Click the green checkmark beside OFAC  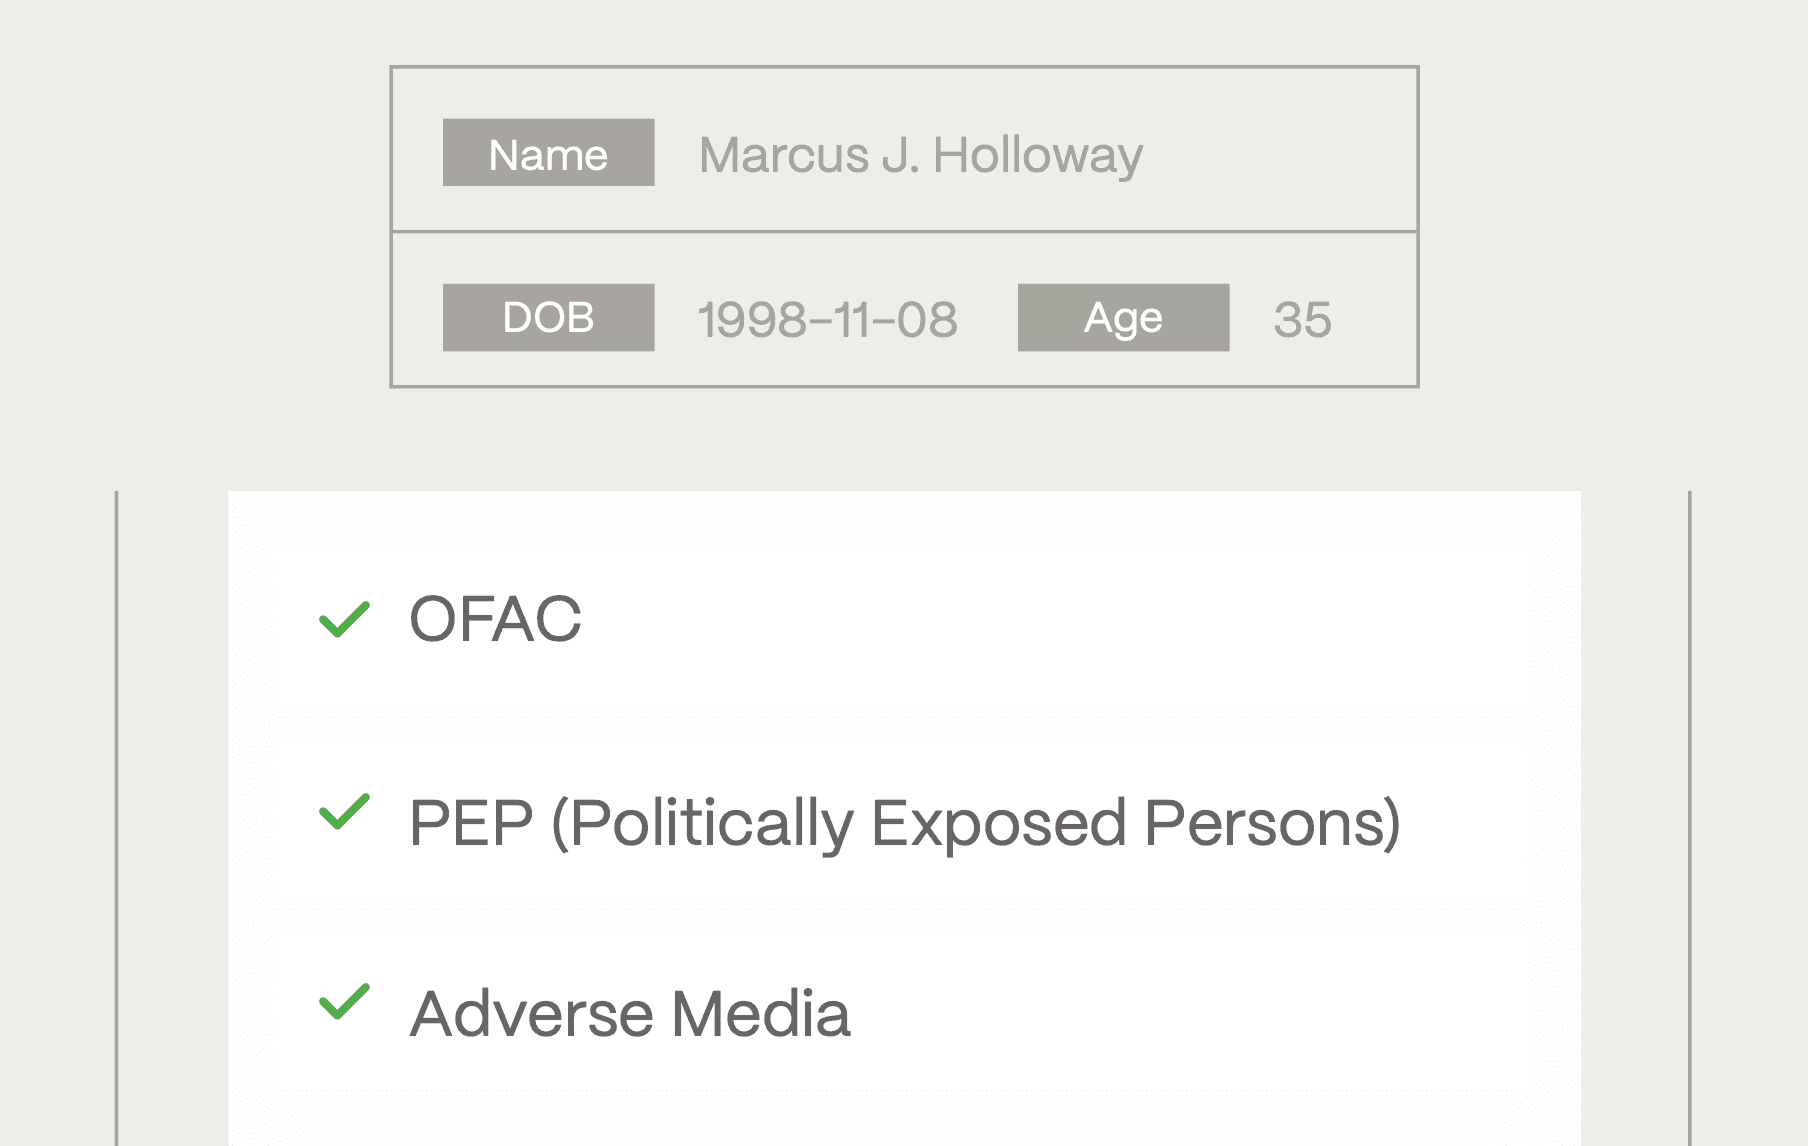tap(344, 619)
